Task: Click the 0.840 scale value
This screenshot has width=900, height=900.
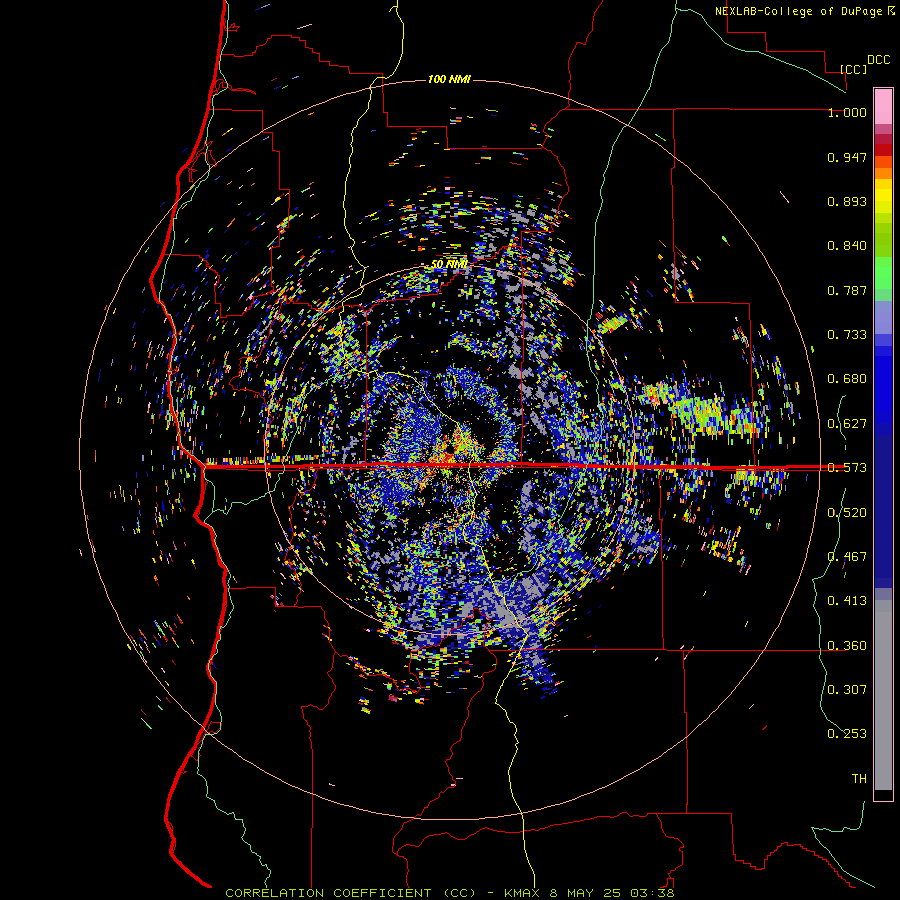Action: point(847,246)
